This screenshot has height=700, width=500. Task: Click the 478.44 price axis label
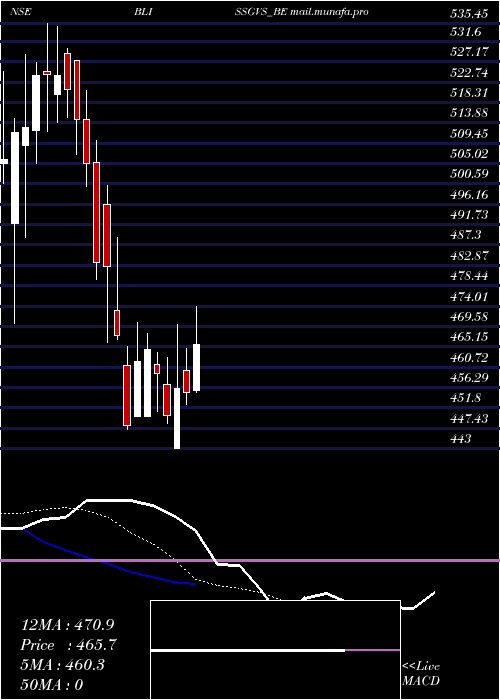point(469,276)
